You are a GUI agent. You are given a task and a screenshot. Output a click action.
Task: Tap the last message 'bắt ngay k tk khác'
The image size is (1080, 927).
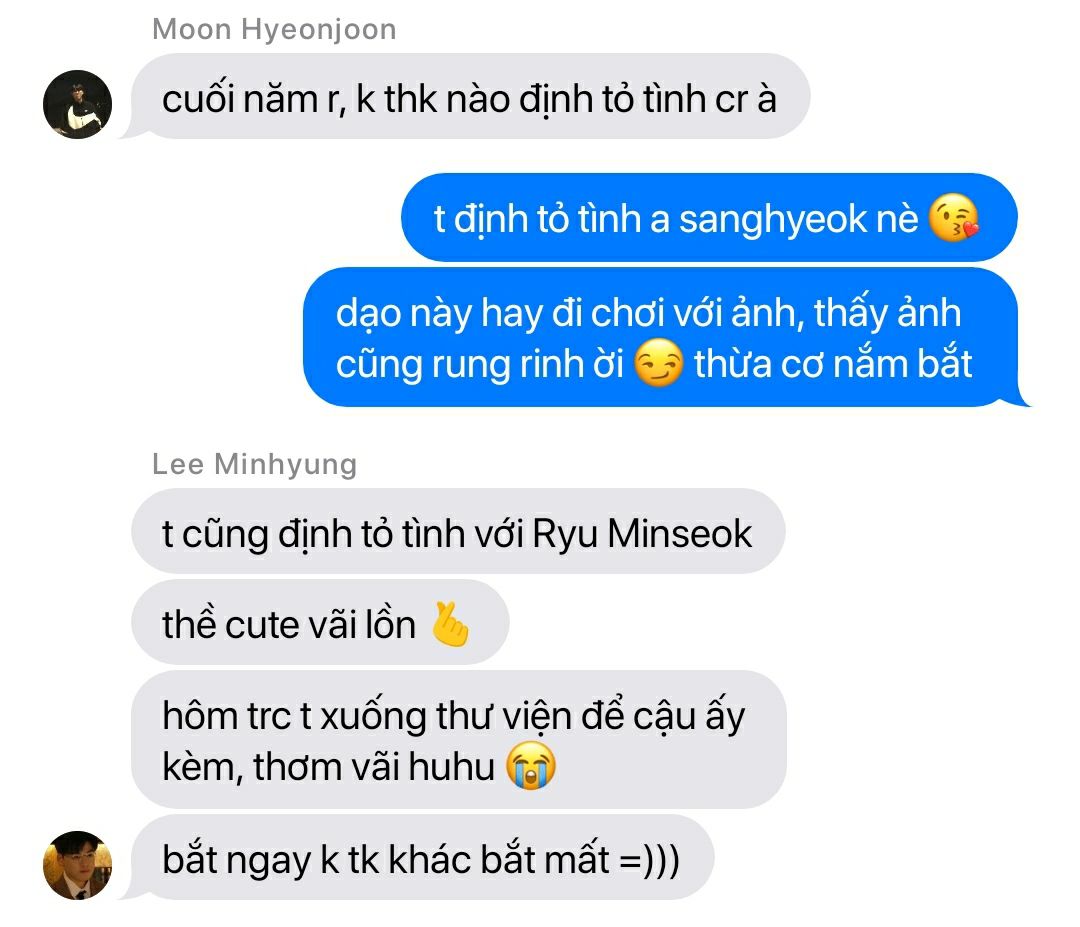[422, 858]
